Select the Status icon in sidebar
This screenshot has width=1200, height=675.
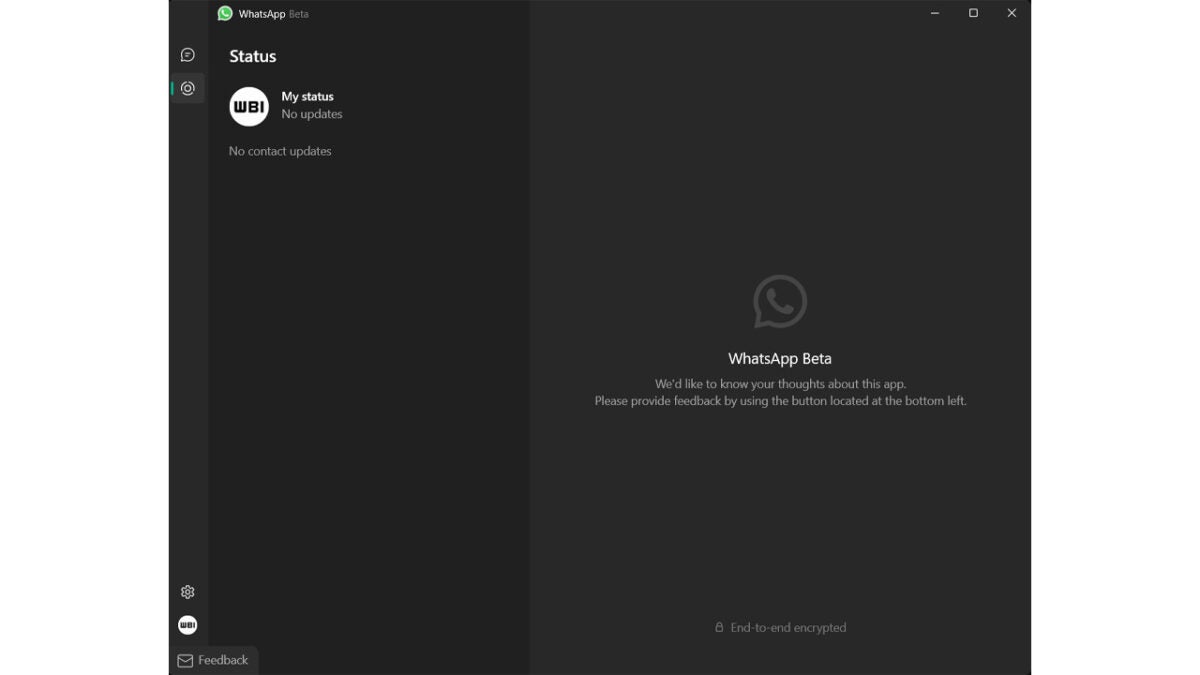click(x=187, y=88)
